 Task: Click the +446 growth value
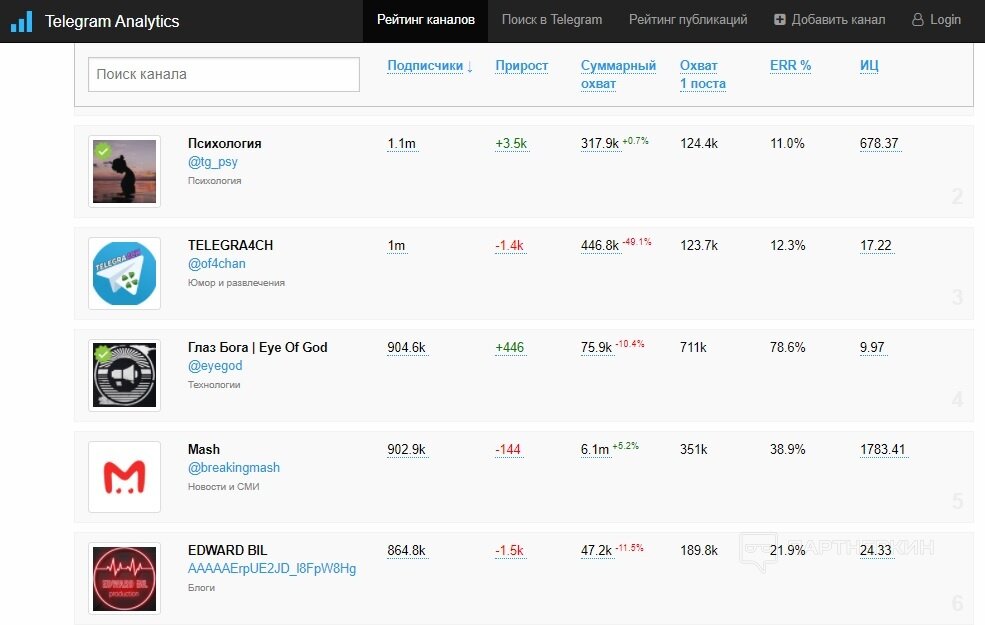pos(509,347)
